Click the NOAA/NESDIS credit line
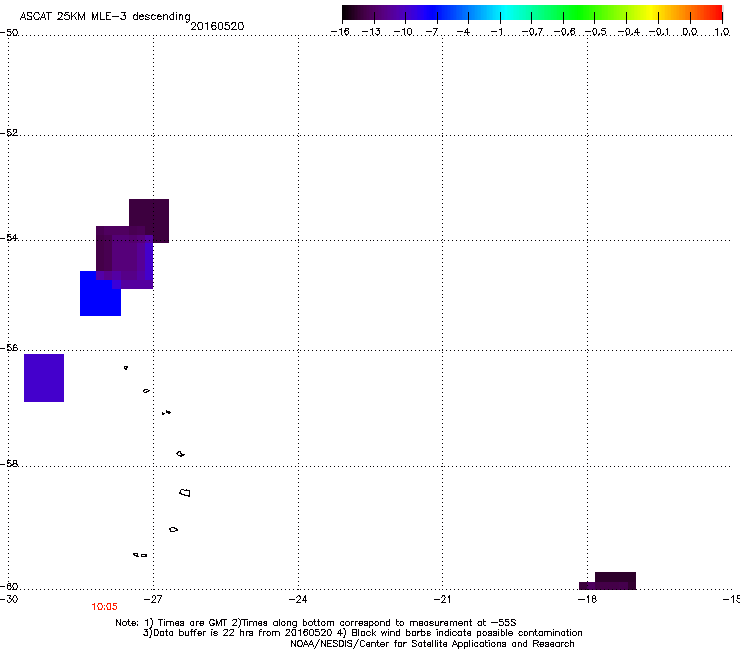 click(x=432, y=644)
